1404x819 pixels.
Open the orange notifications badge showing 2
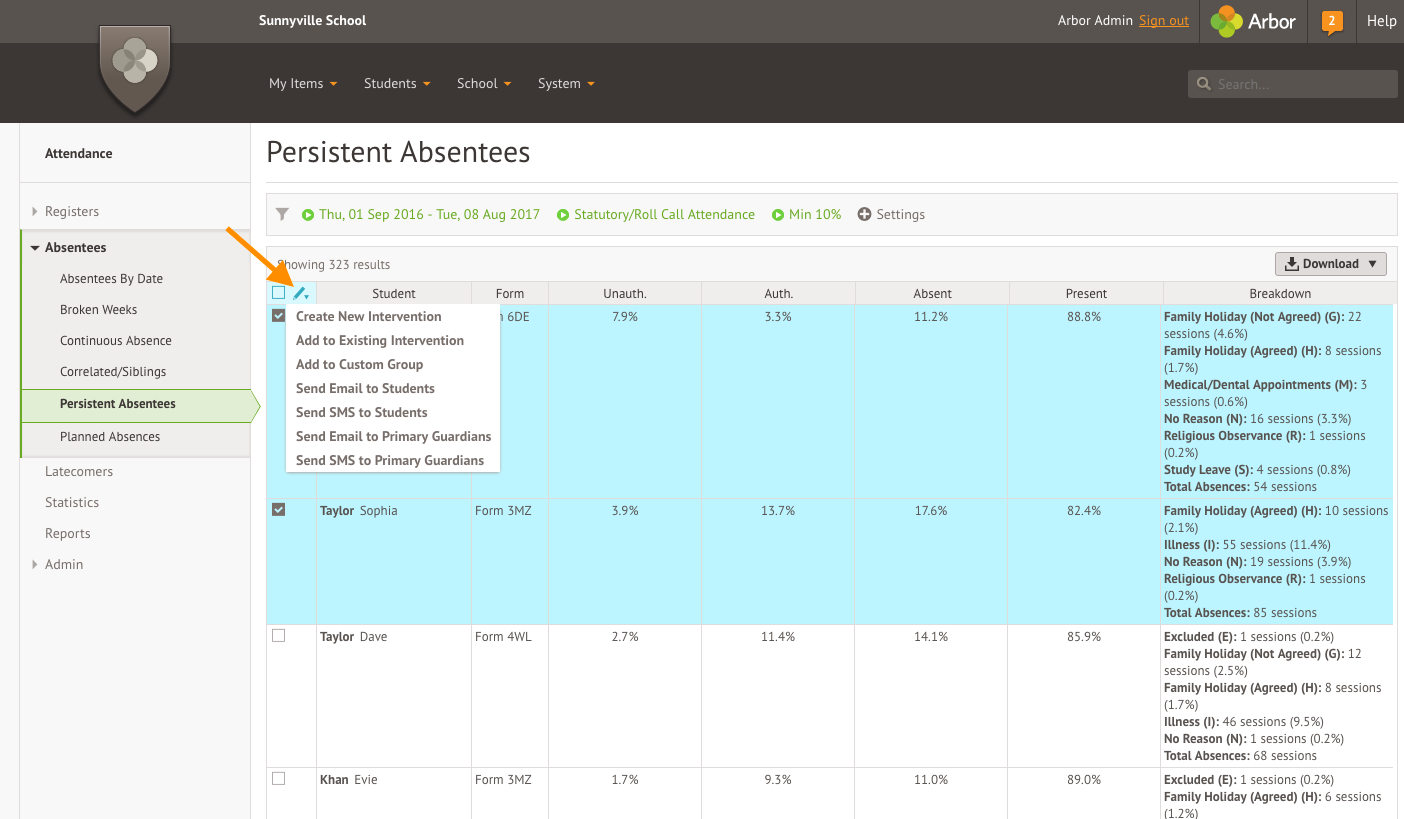1331,22
